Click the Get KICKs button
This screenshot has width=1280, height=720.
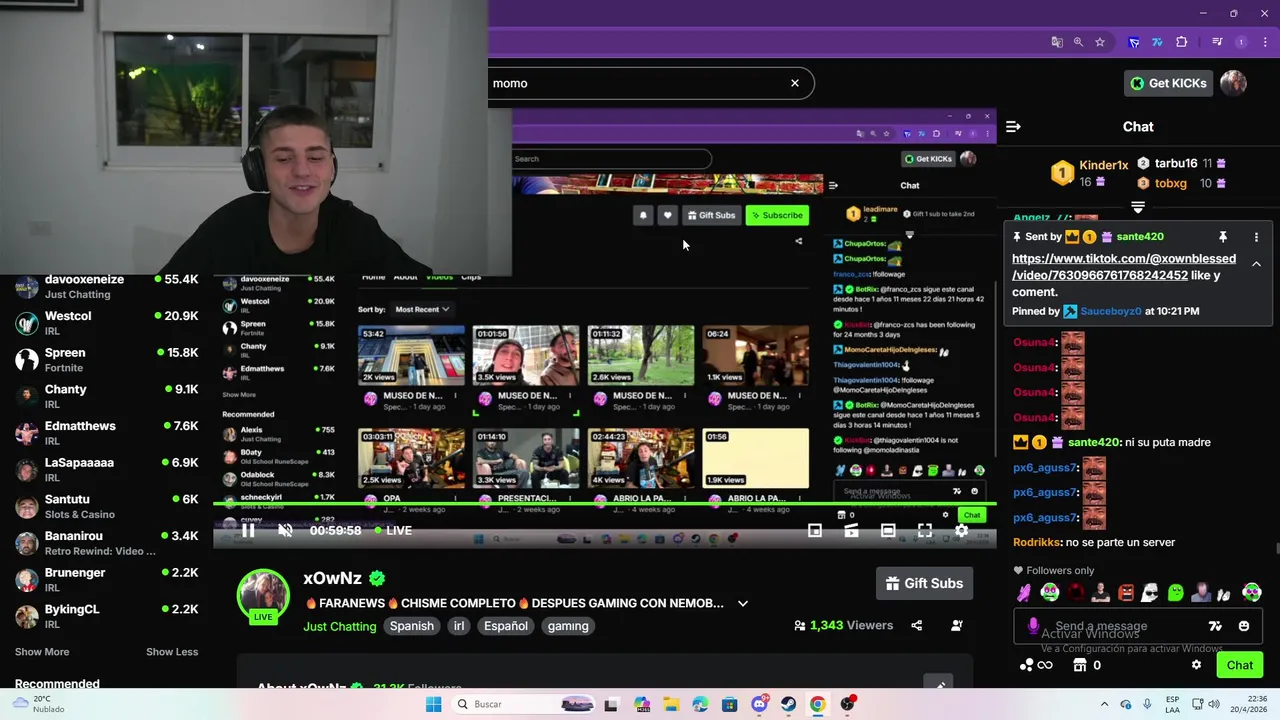(1168, 83)
